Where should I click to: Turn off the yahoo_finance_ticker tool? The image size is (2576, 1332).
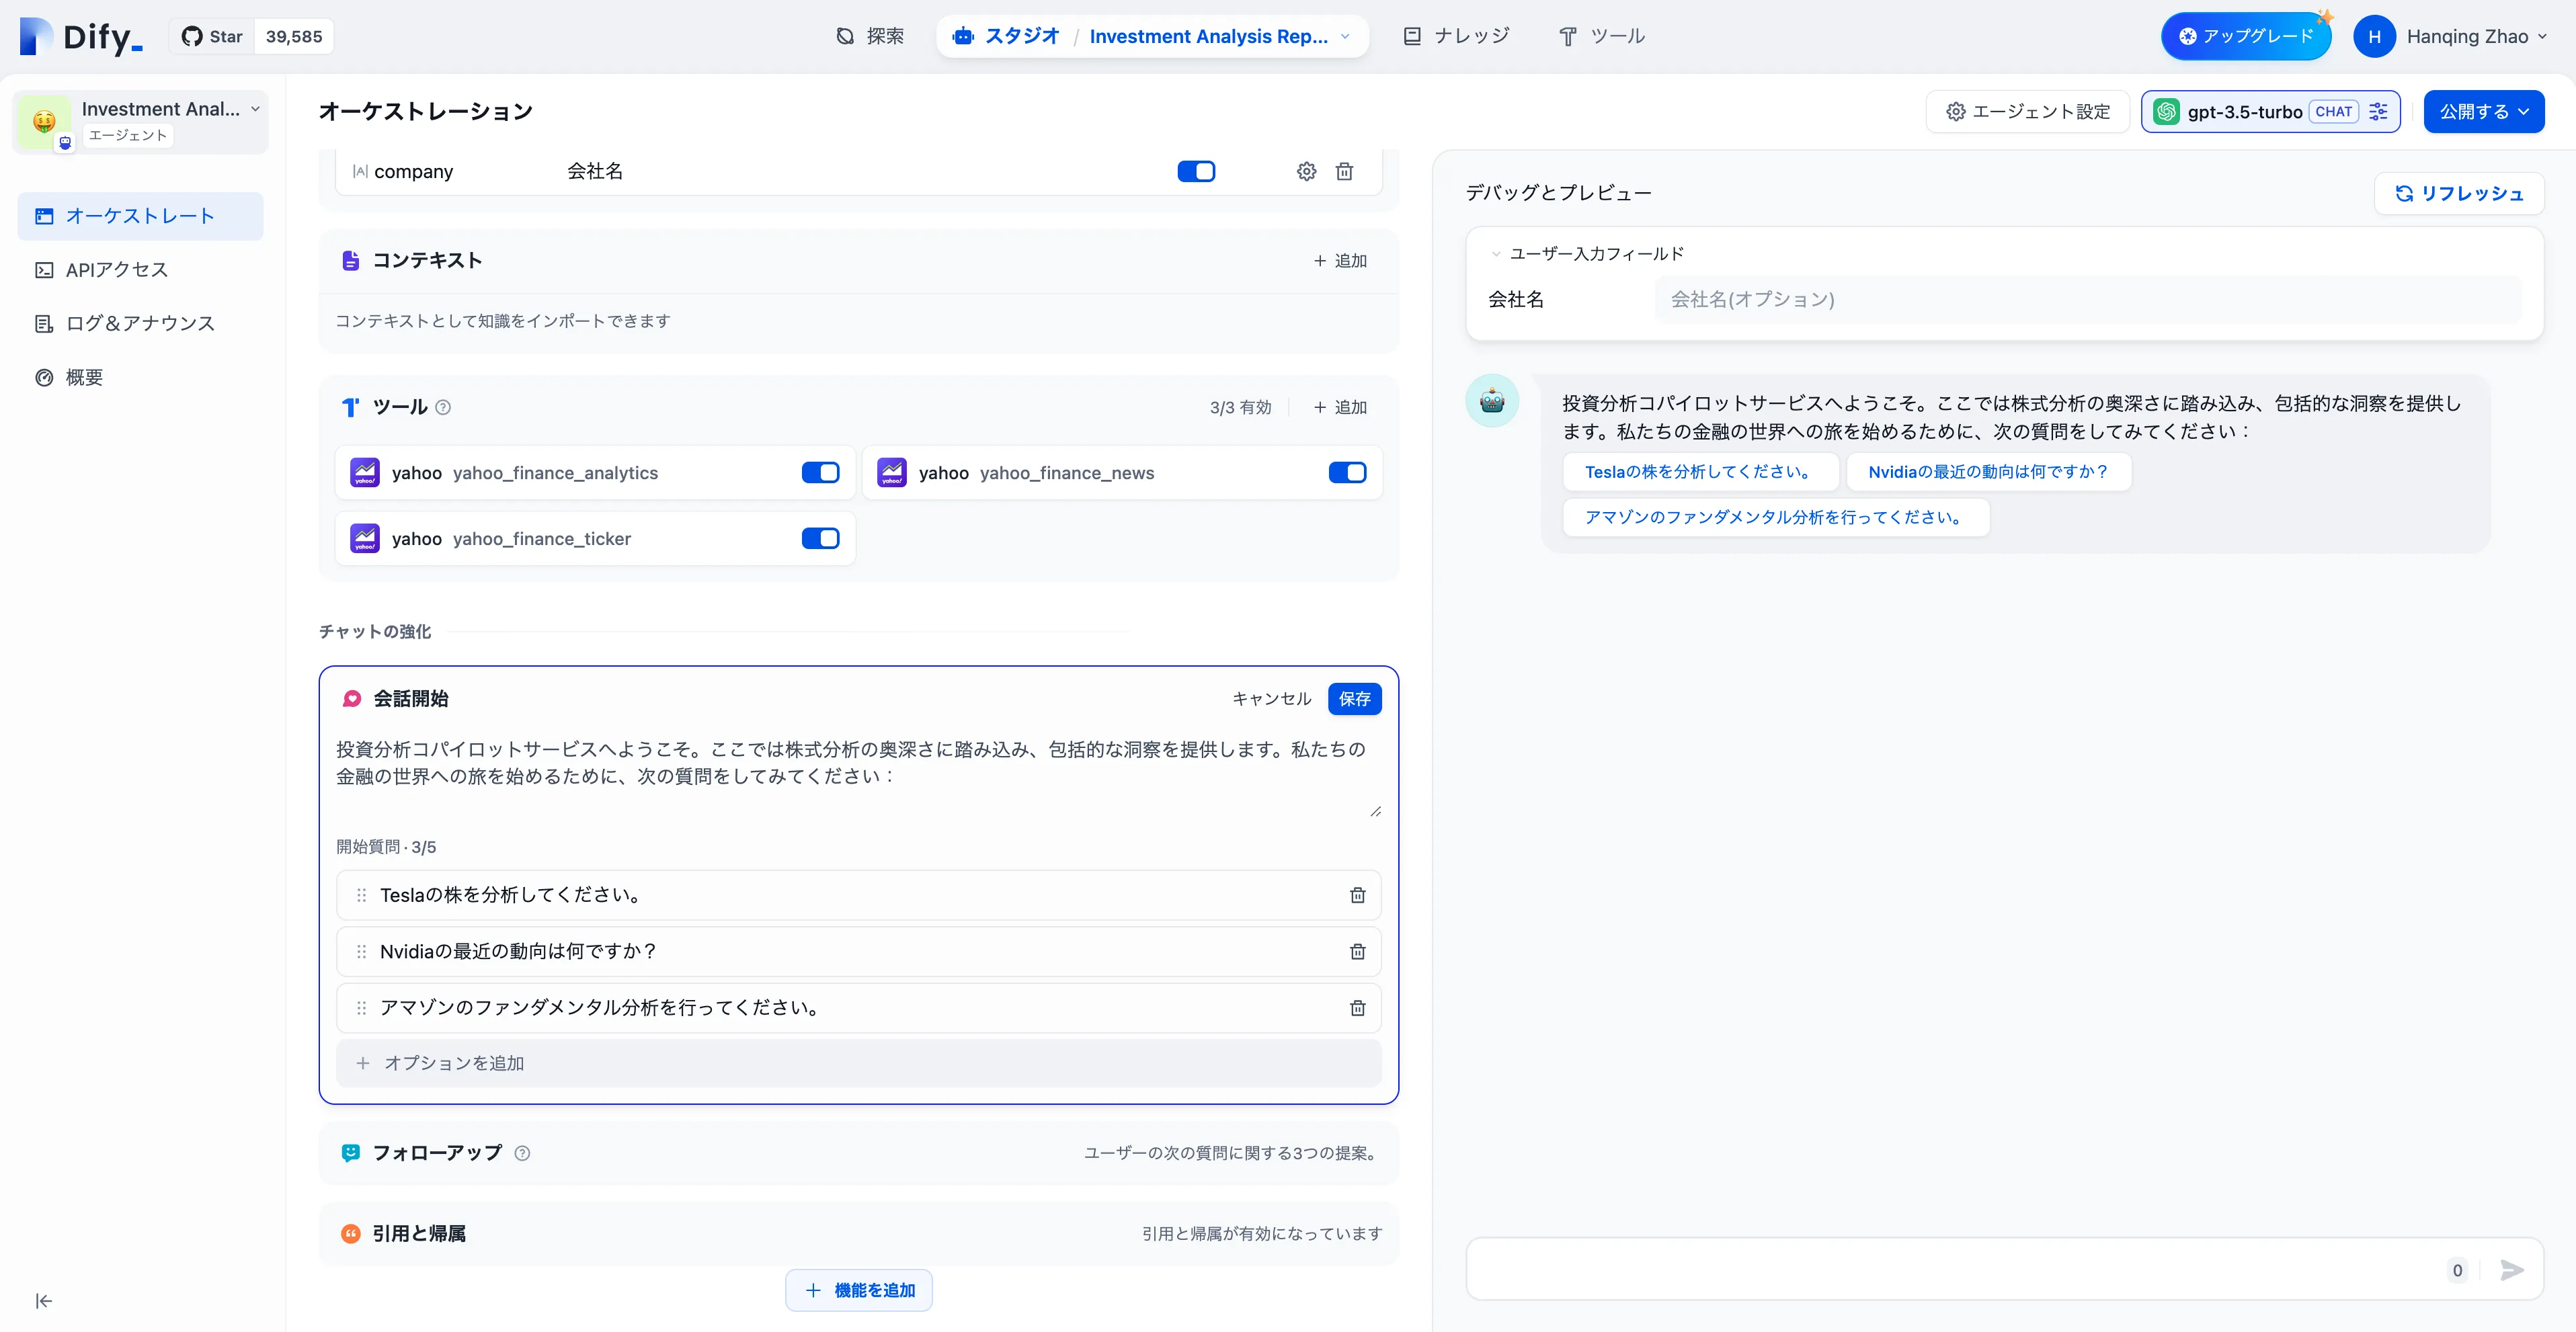pos(820,539)
